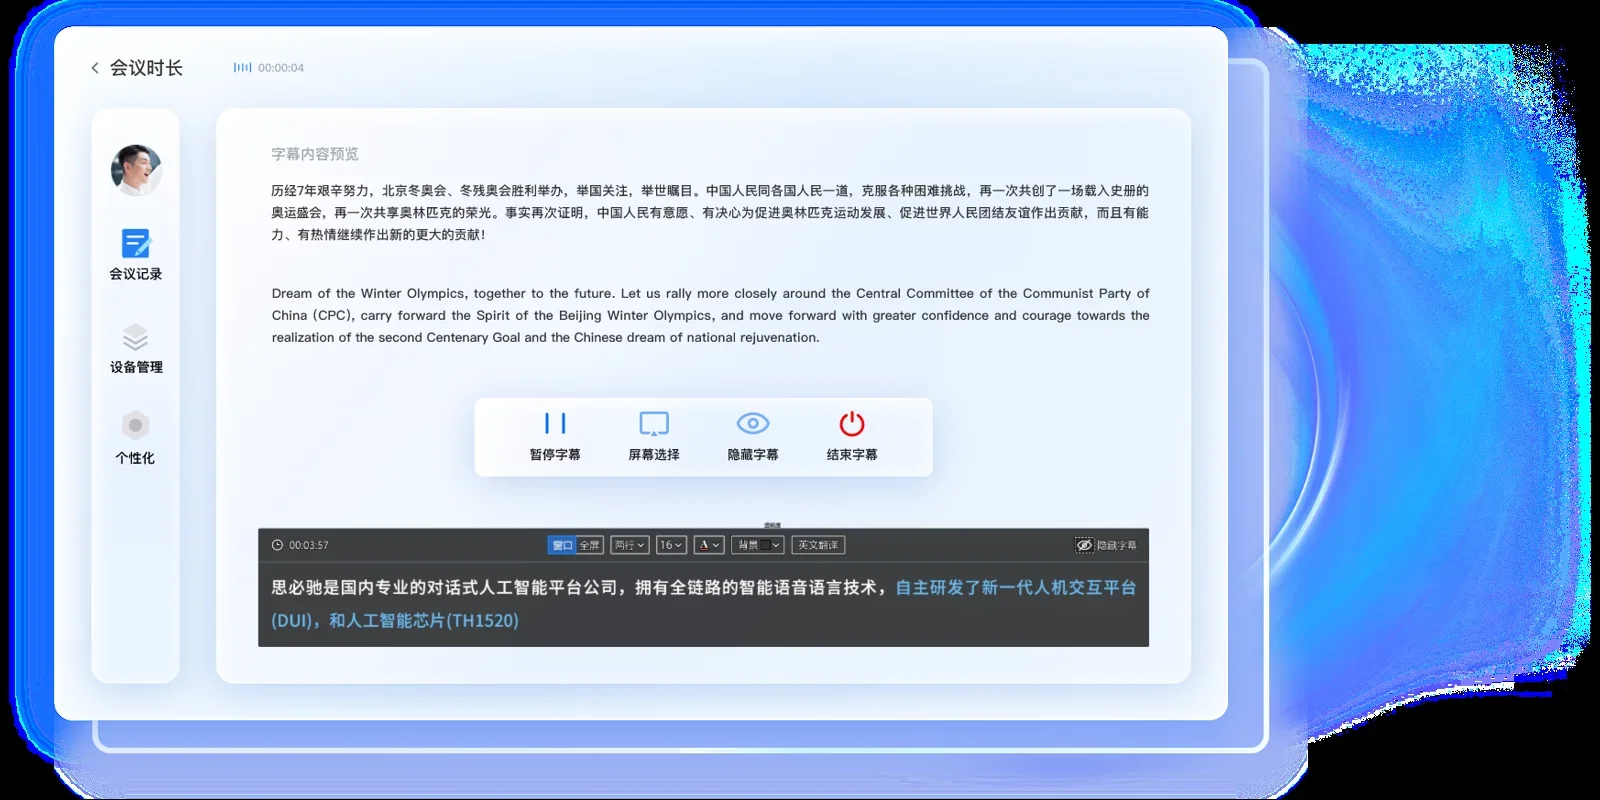1600x800 pixels.
Task: Click the meeting timer 00:00:04
Action: click(281, 68)
